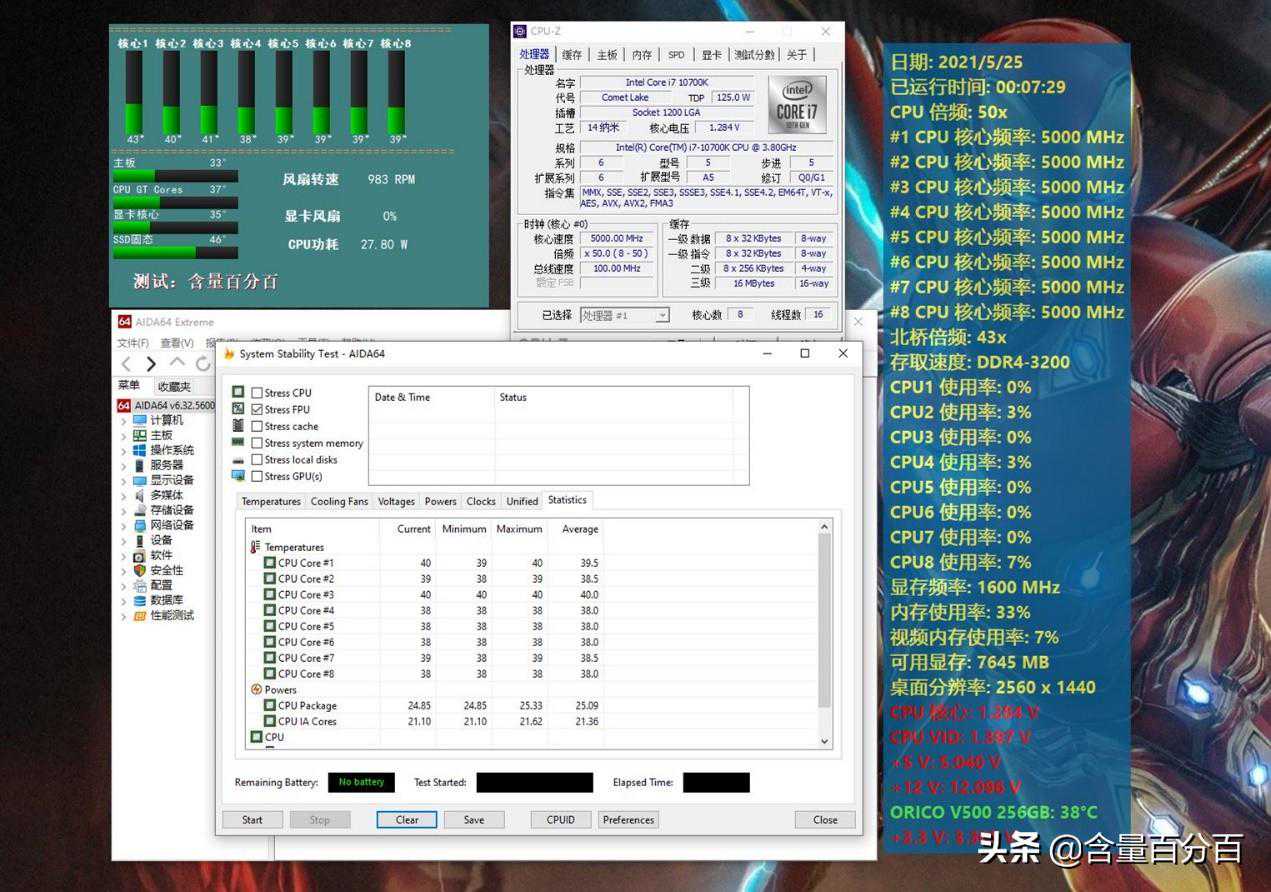Expand the 计算机 tree node
This screenshot has height=892, width=1271.
coord(124,421)
